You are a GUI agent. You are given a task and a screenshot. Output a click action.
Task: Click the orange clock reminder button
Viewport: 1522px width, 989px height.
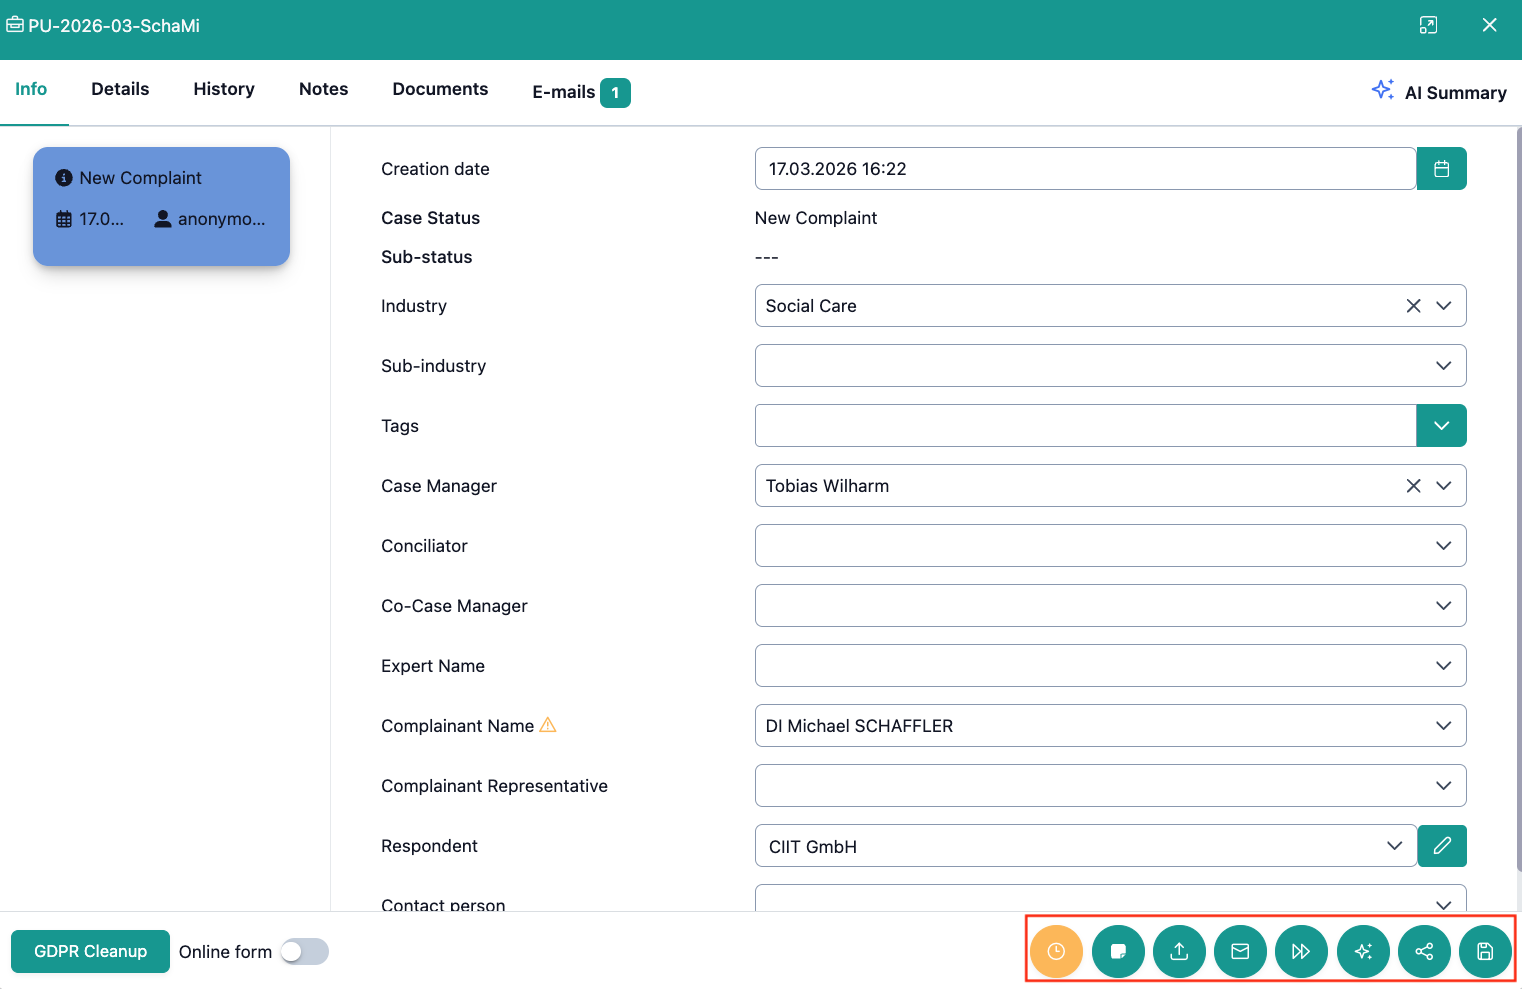[1056, 951]
